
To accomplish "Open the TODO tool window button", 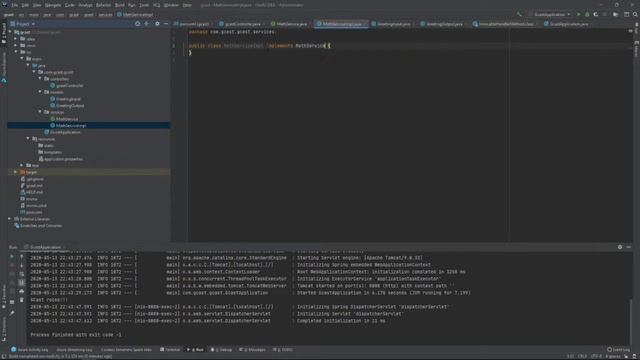I will pos(282,350).
